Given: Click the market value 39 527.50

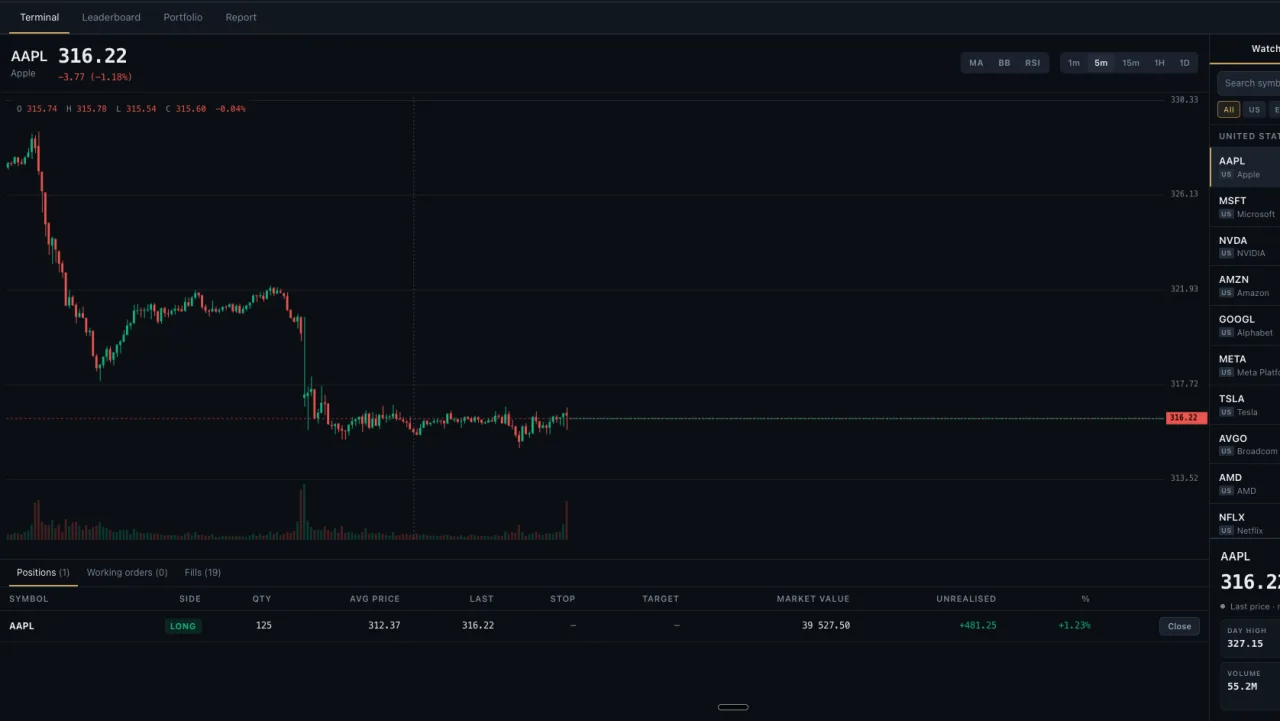Looking at the screenshot, I should click(x=826, y=626).
